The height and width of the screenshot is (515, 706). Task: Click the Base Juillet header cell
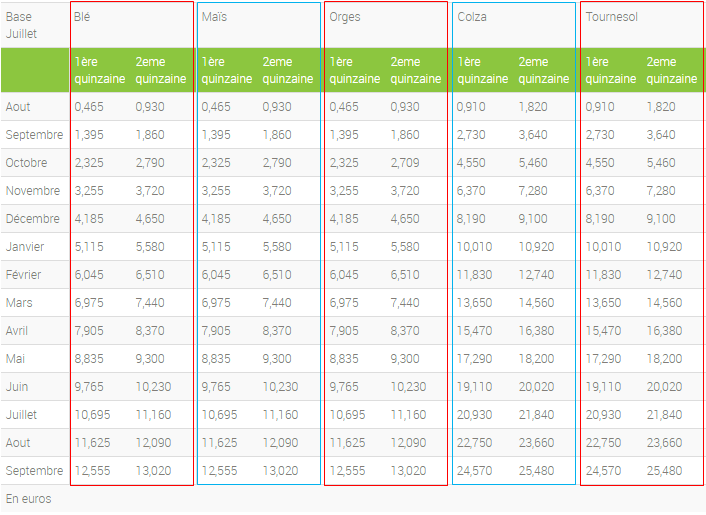coord(20,25)
